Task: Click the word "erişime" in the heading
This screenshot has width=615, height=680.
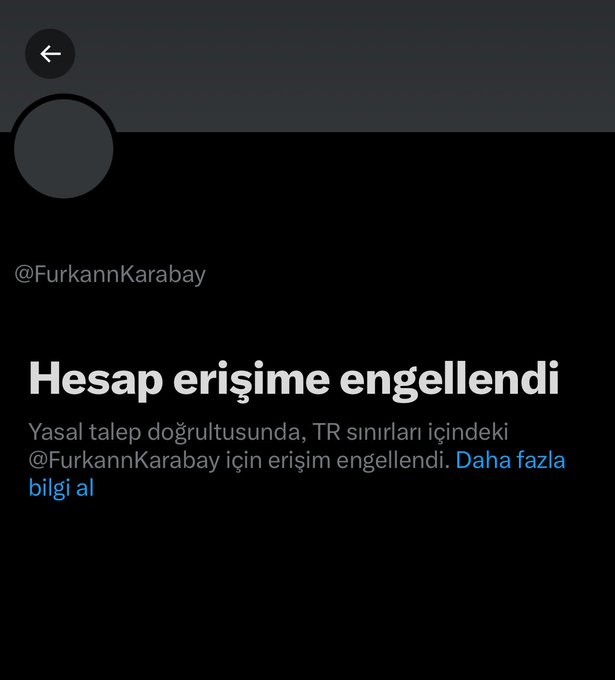Action: click(252, 379)
